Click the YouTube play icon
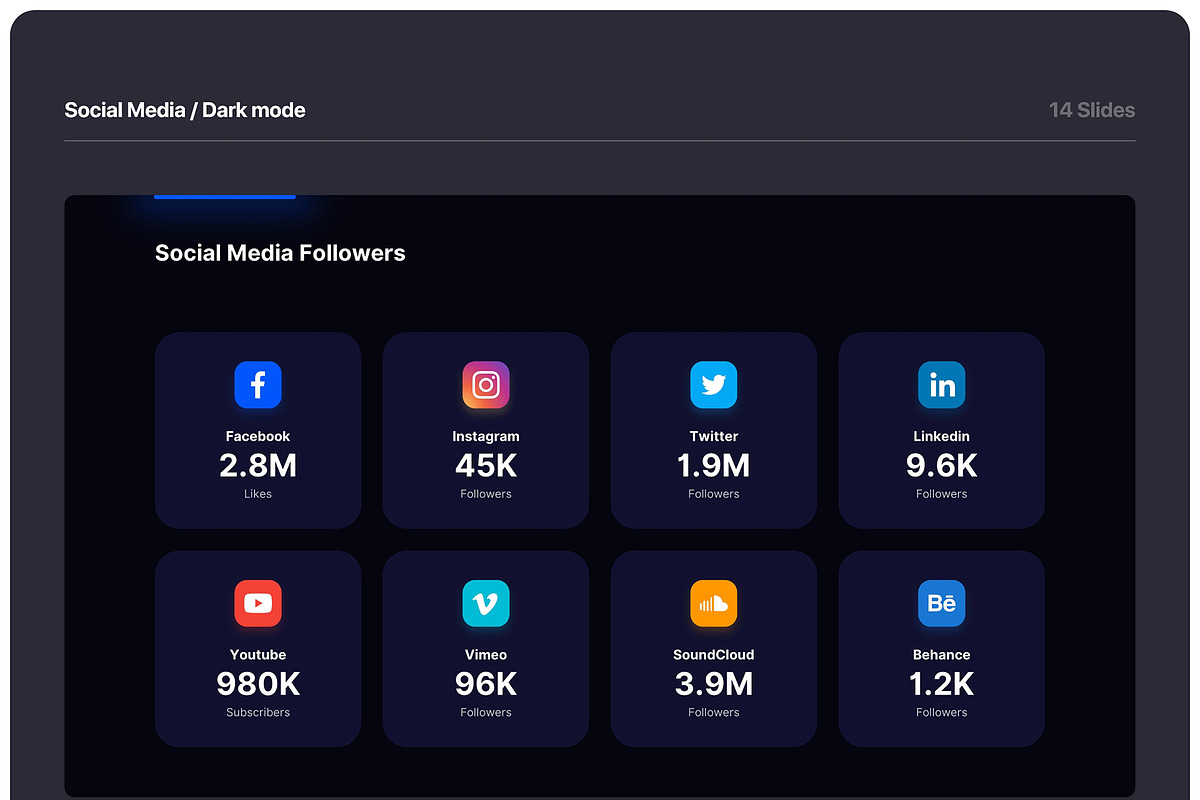The image size is (1200, 800). coord(258,603)
